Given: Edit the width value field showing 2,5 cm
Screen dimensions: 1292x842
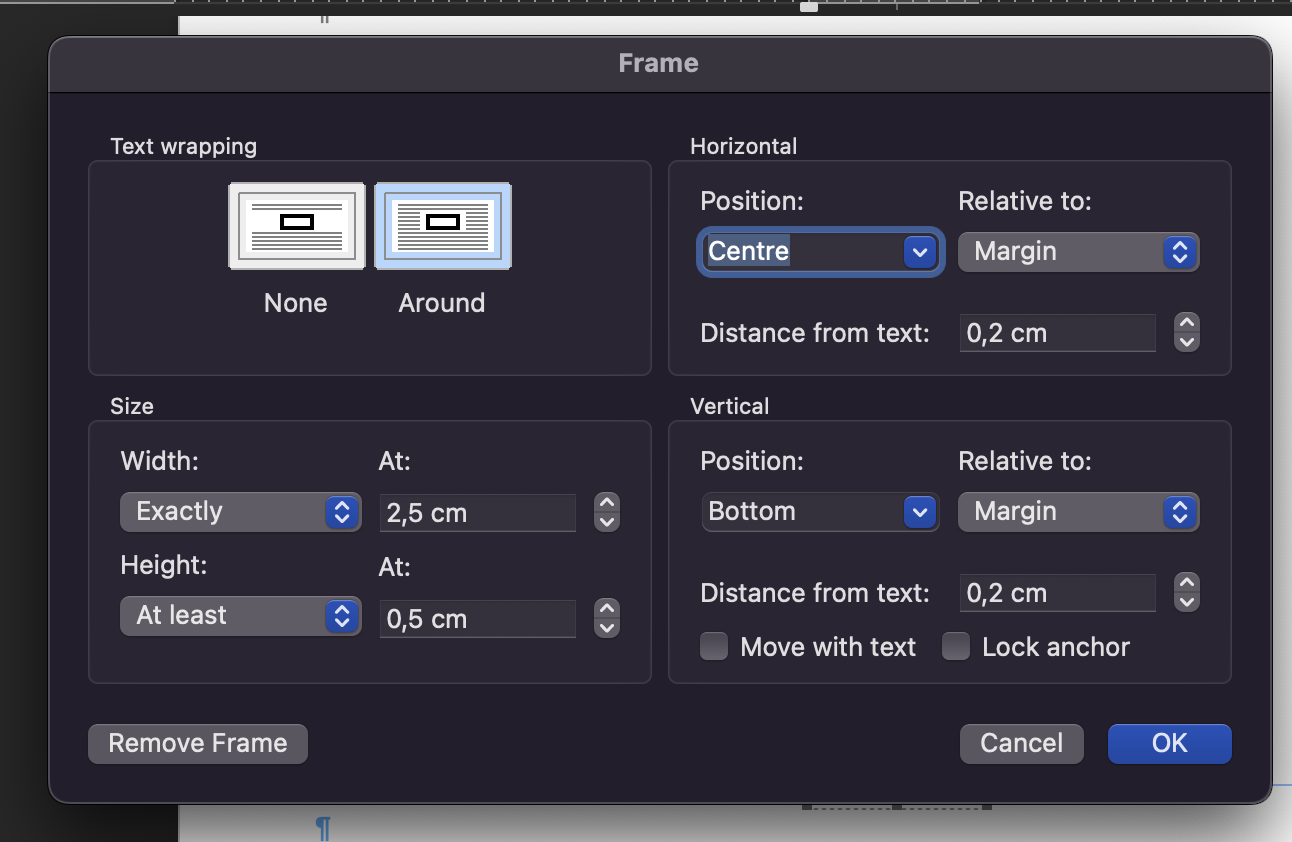Looking at the screenshot, I should (477, 512).
